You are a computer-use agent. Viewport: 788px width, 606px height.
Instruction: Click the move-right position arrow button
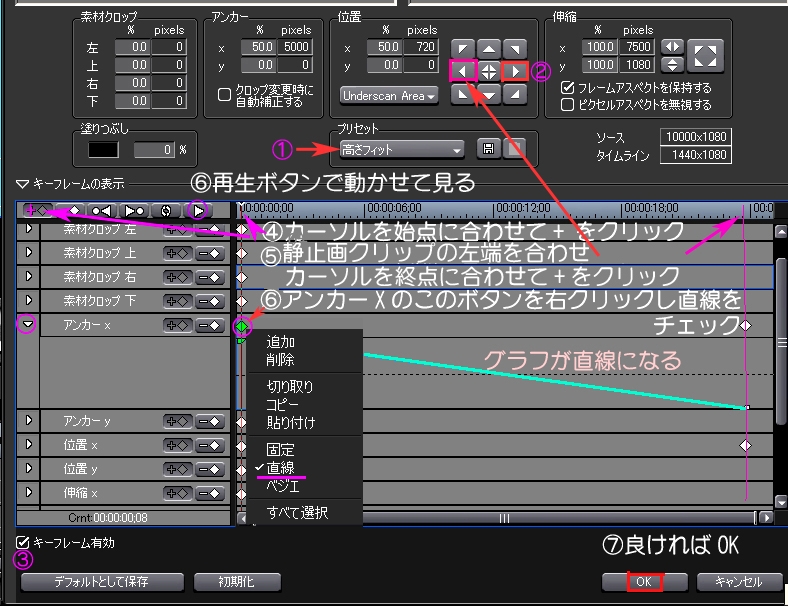pos(514,71)
